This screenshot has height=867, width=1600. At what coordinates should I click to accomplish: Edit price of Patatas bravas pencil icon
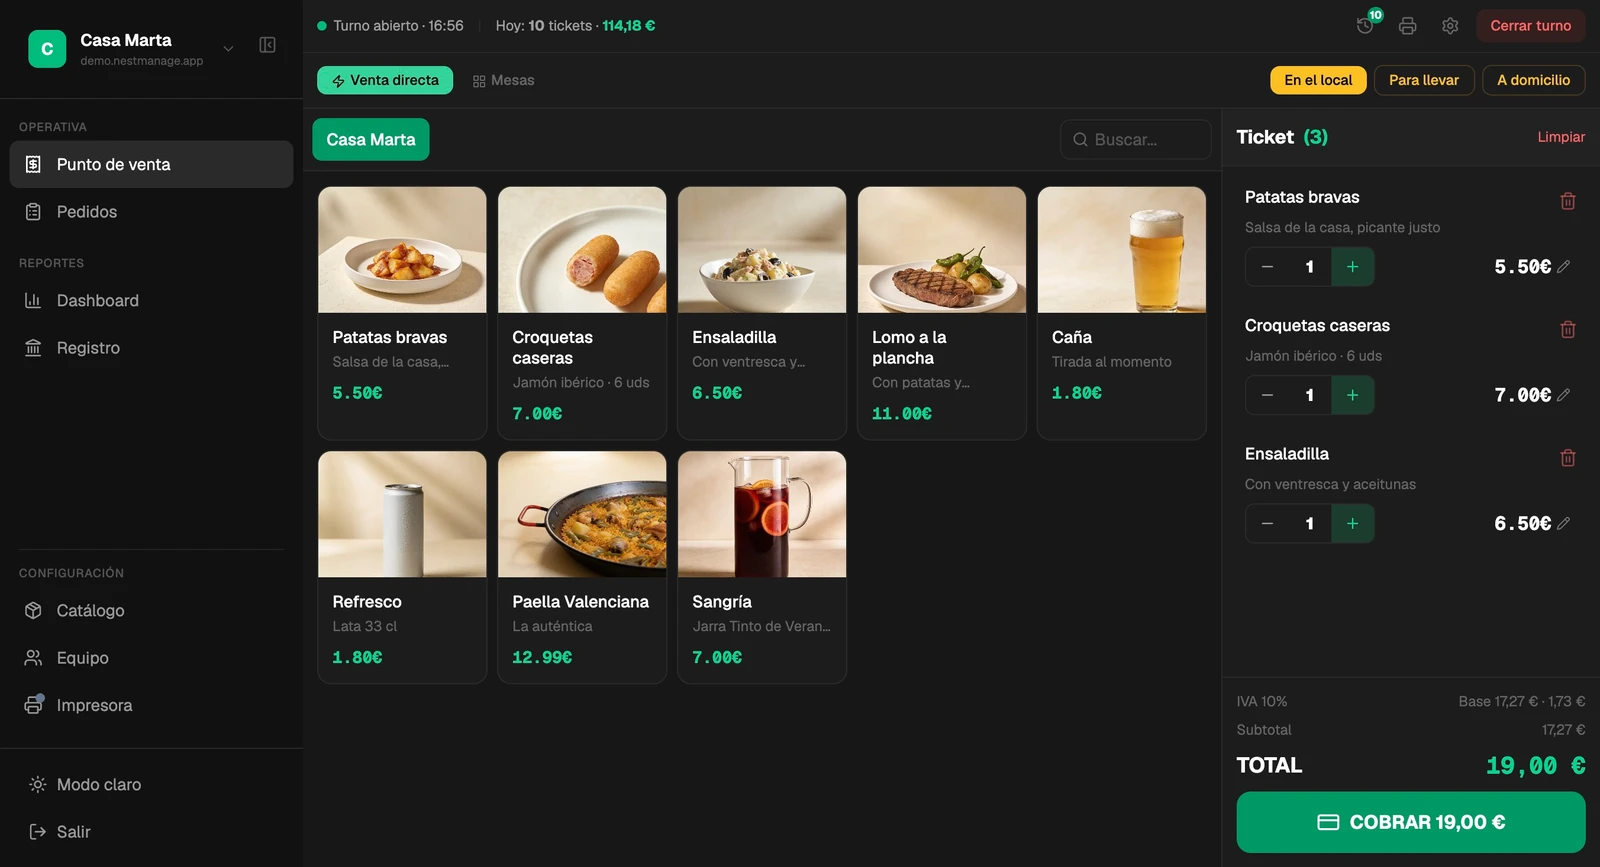point(1564,267)
